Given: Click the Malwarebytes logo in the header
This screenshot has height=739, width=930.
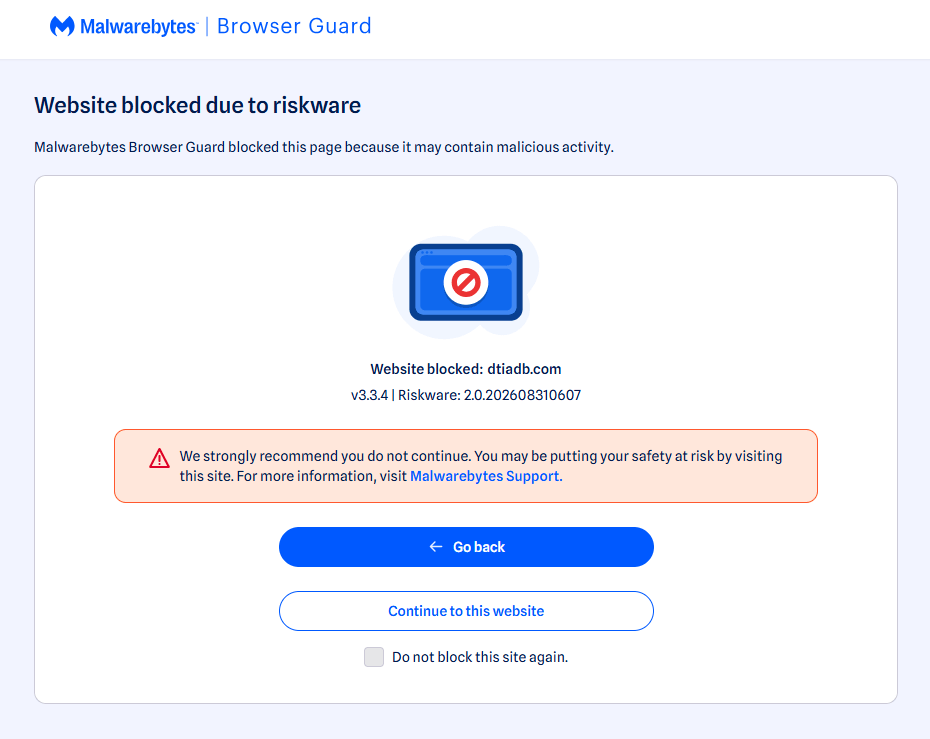Looking at the screenshot, I should [123, 26].
